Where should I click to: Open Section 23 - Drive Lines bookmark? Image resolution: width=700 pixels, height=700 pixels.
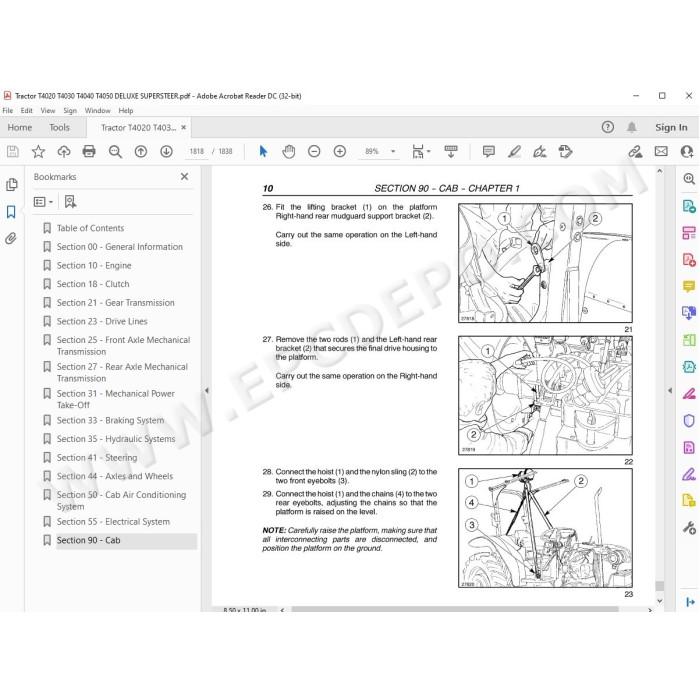[x=102, y=321]
